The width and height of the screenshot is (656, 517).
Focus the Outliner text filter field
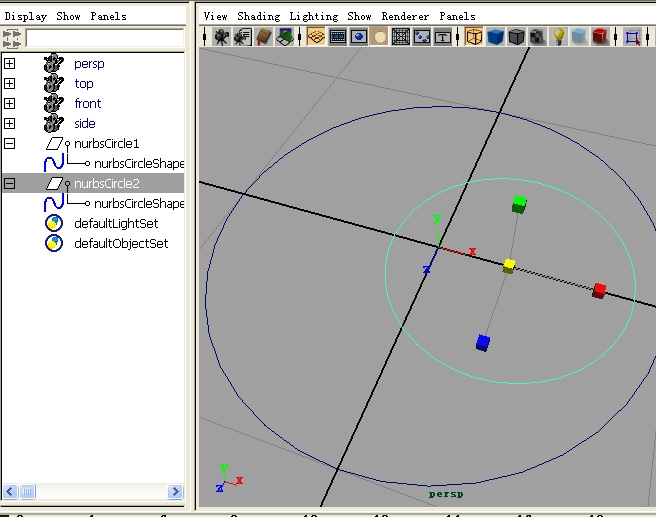point(105,38)
